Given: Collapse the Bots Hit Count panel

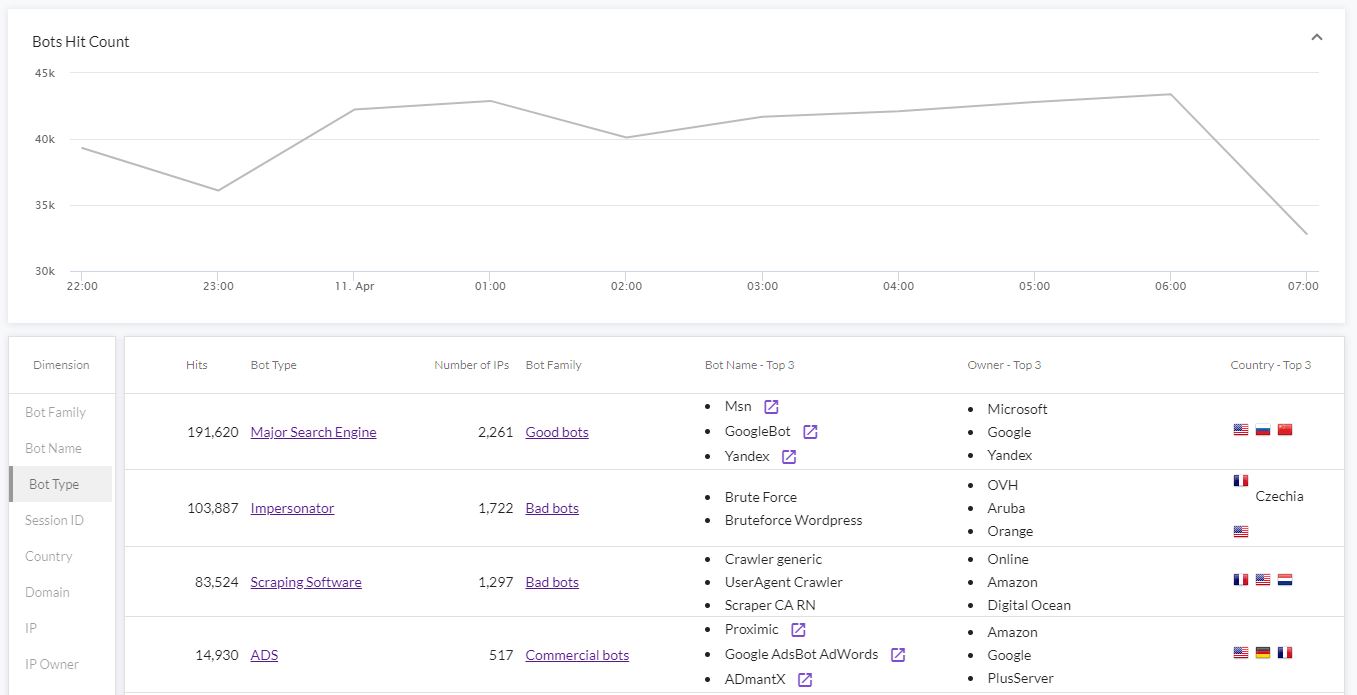Looking at the screenshot, I should click(x=1316, y=36).
